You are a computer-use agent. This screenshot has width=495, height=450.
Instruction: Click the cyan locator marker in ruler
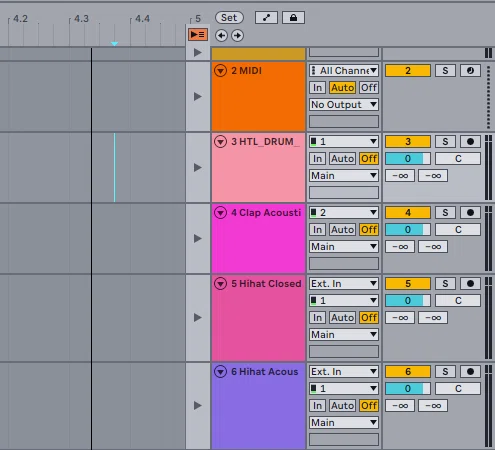pos(114,44)
